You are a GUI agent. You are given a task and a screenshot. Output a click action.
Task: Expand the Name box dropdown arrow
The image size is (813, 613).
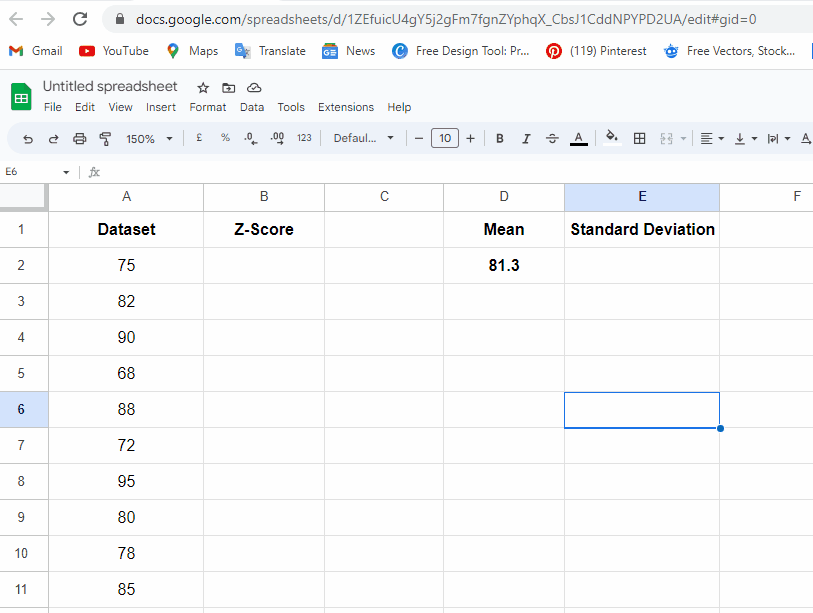pyautogui.click(x=66, y=172)
